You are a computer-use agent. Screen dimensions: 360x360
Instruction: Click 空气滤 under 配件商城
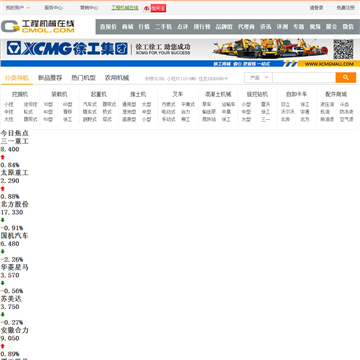point(347,119)
